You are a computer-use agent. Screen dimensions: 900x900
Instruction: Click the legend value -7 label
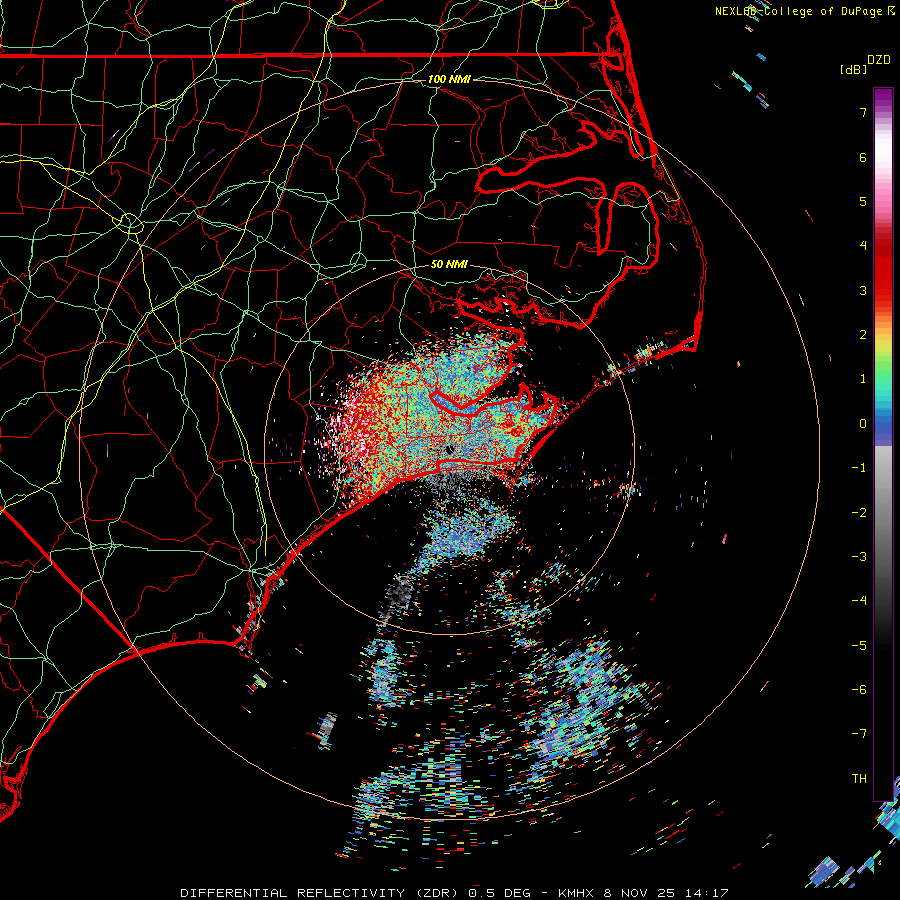click(859, 734)
